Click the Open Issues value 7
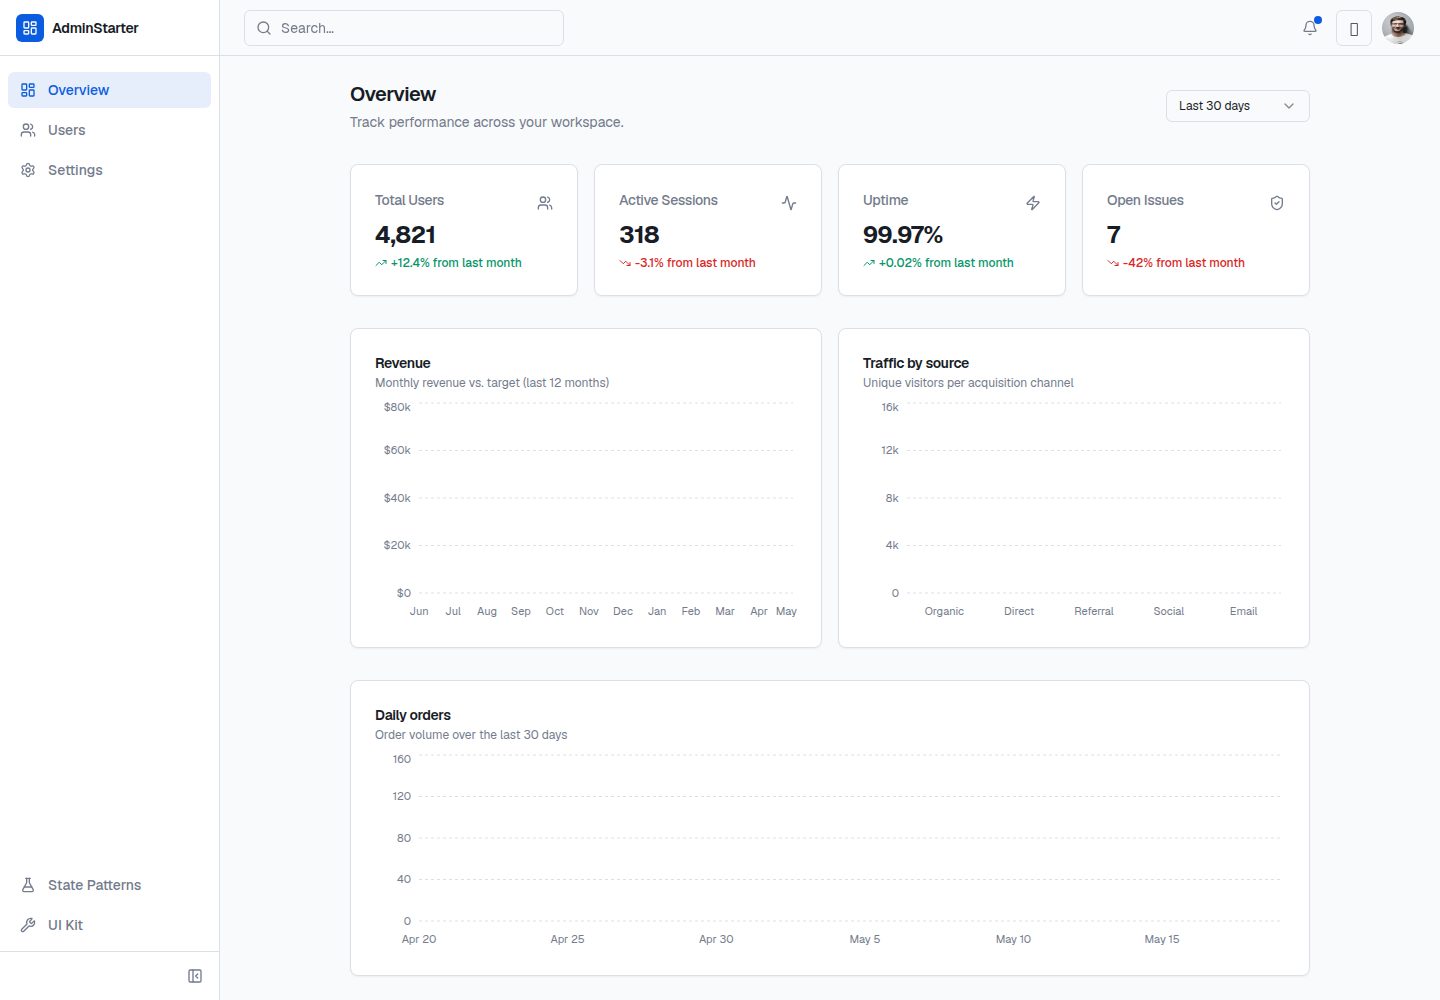The width and height of the screenshot is (1440, 1000). coord(1114,235)
